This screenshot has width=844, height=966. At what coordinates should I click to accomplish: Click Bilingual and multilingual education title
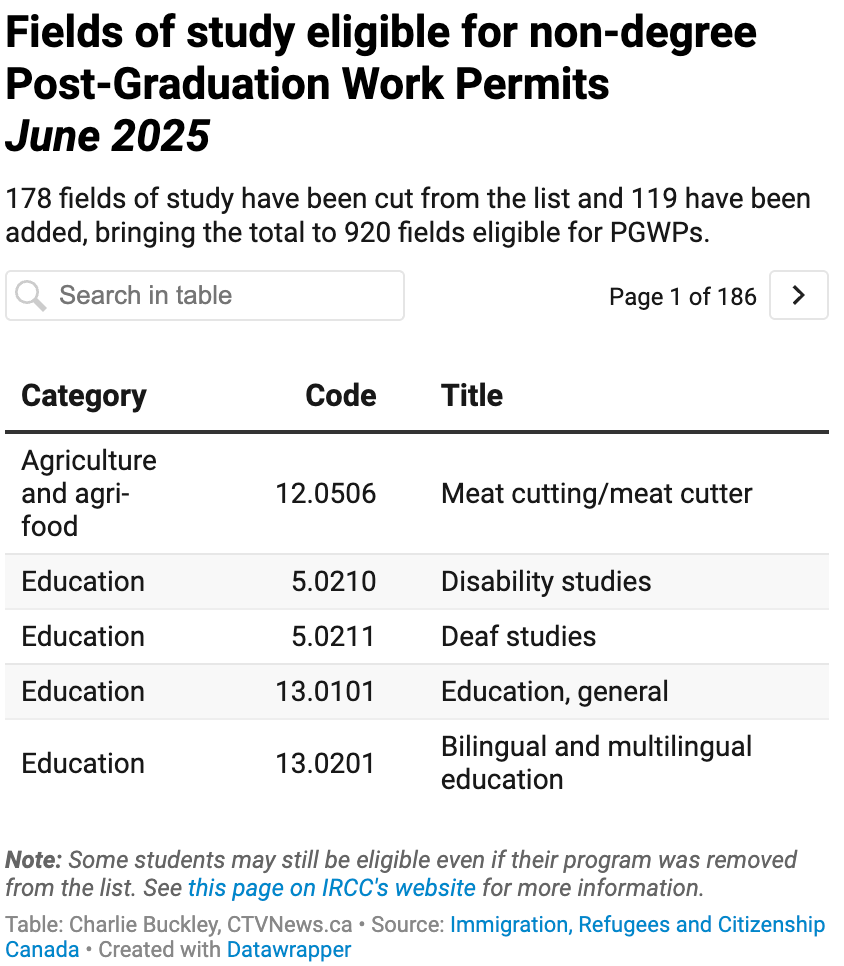596,763
